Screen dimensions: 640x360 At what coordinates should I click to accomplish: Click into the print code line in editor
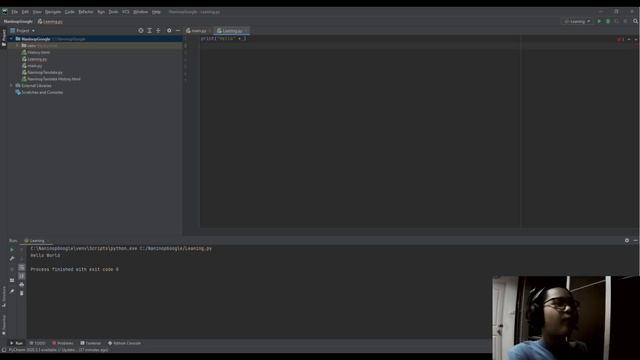point(224,38)
